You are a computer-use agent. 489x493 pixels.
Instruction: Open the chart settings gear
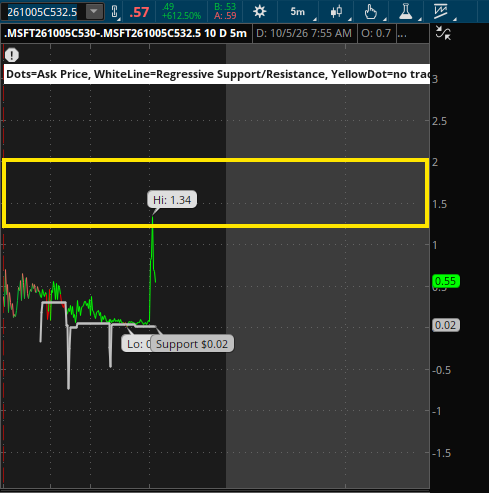[259, 12]
